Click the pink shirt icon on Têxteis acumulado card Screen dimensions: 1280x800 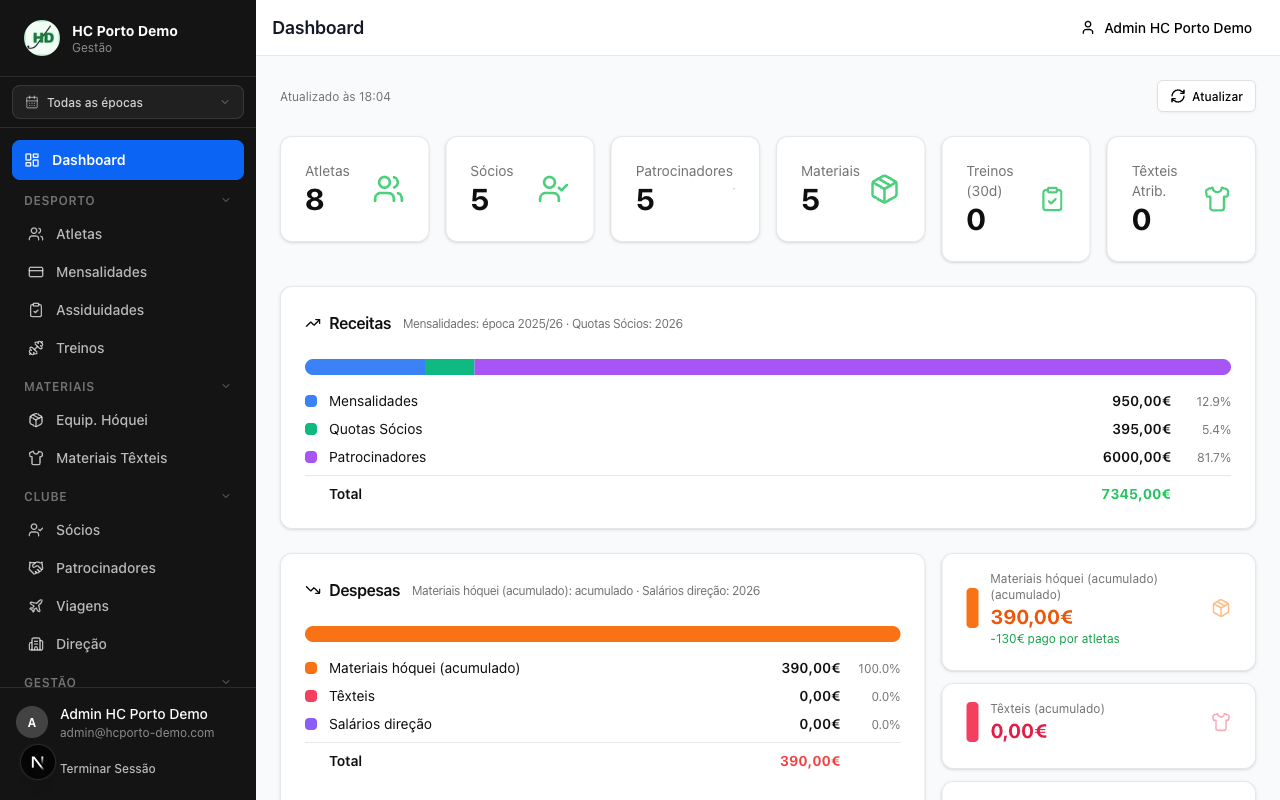click(1221, 722)
